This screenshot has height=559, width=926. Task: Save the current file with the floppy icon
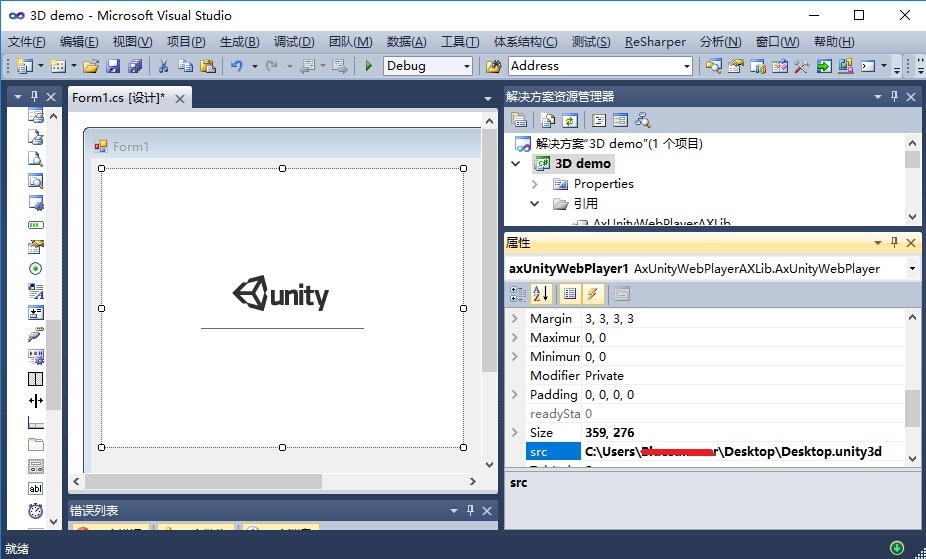(x=113, y=66)
